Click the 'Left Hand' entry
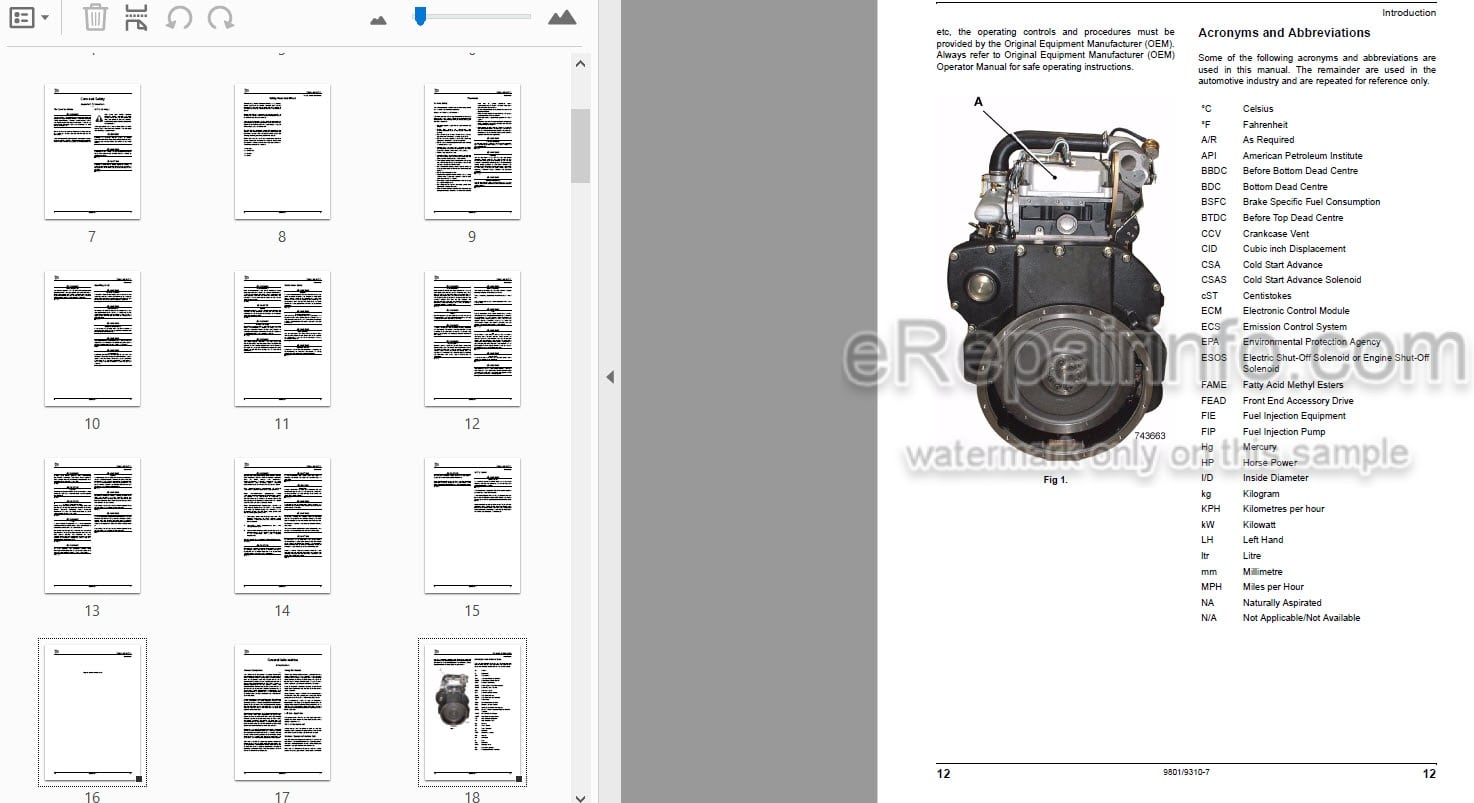Viewport: 1474px width, 803px height. click(x=1263, y=540)
